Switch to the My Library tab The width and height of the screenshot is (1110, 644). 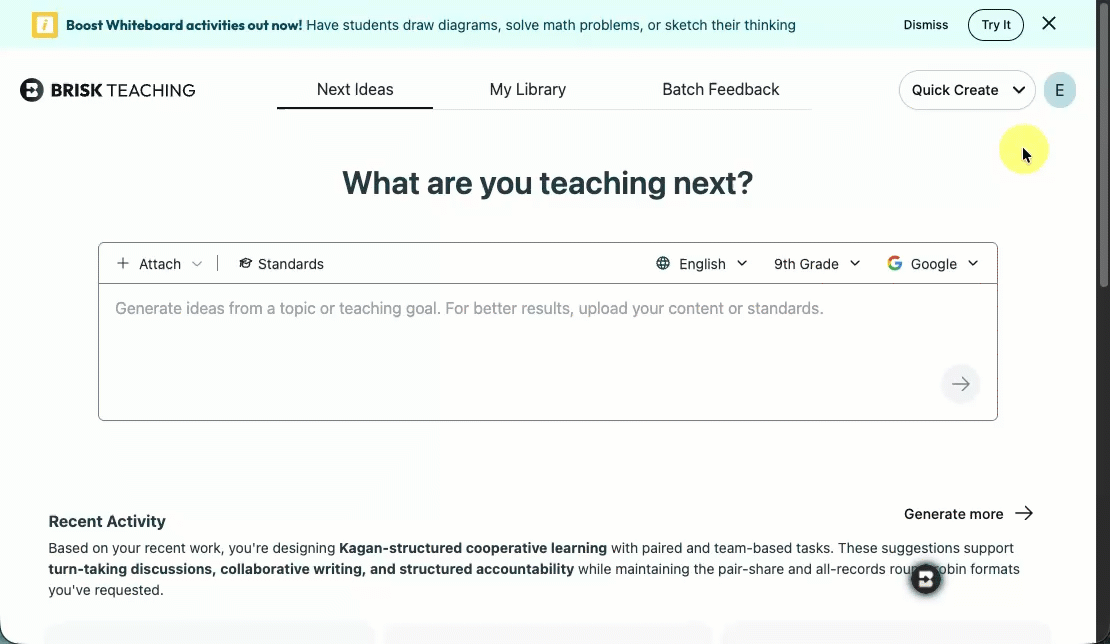tap(527, 89)
